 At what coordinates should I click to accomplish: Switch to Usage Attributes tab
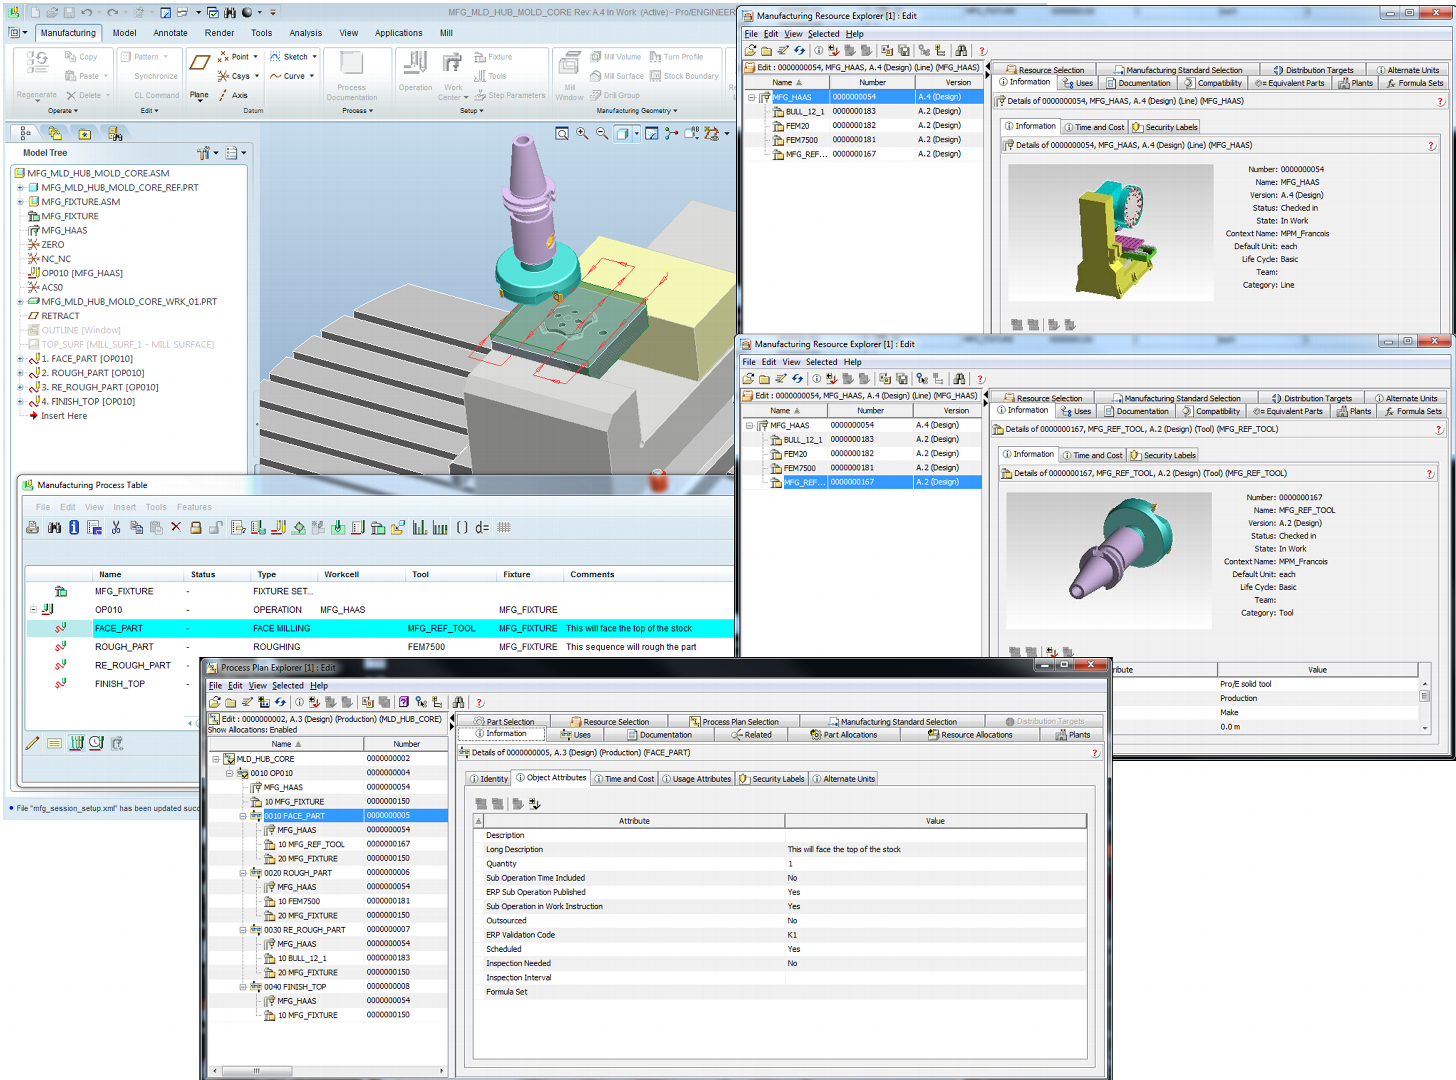click(697, 779)
